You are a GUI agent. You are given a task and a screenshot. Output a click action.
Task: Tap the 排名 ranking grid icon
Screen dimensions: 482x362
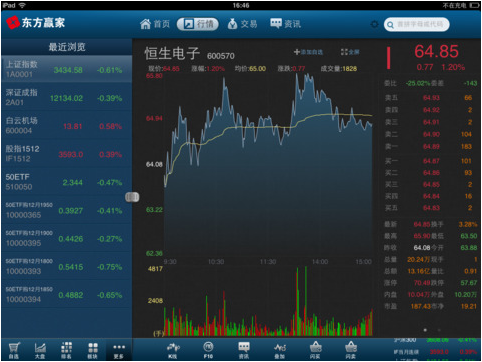pos(66,350)
